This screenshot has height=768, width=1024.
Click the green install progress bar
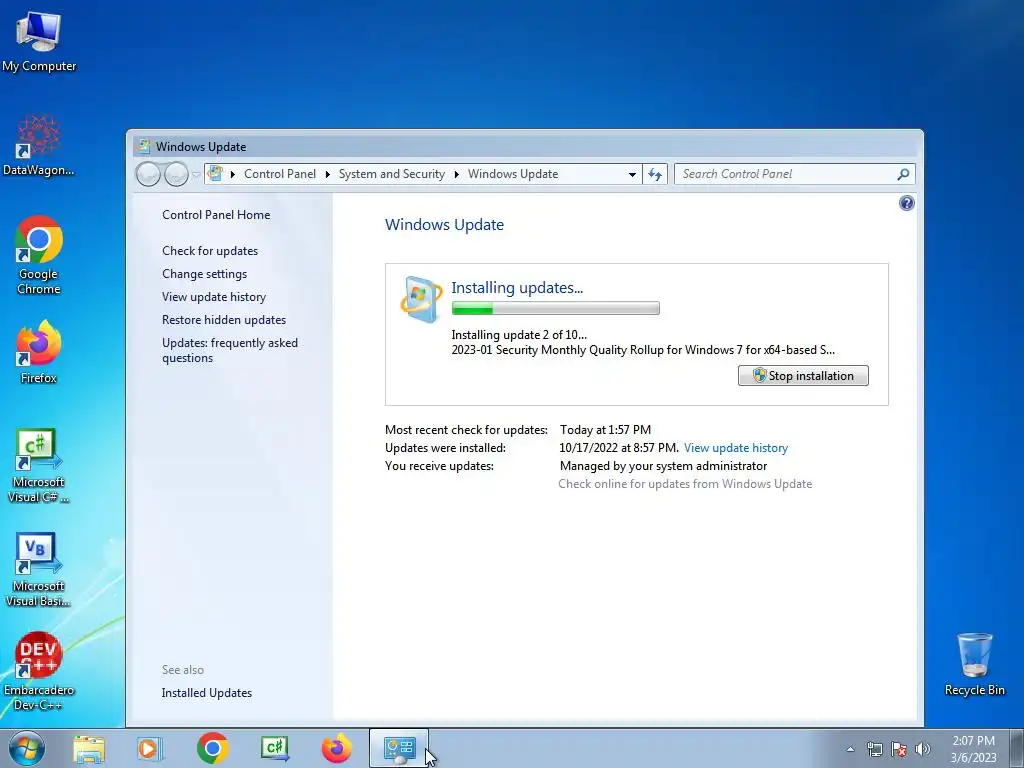pos(555,308)
